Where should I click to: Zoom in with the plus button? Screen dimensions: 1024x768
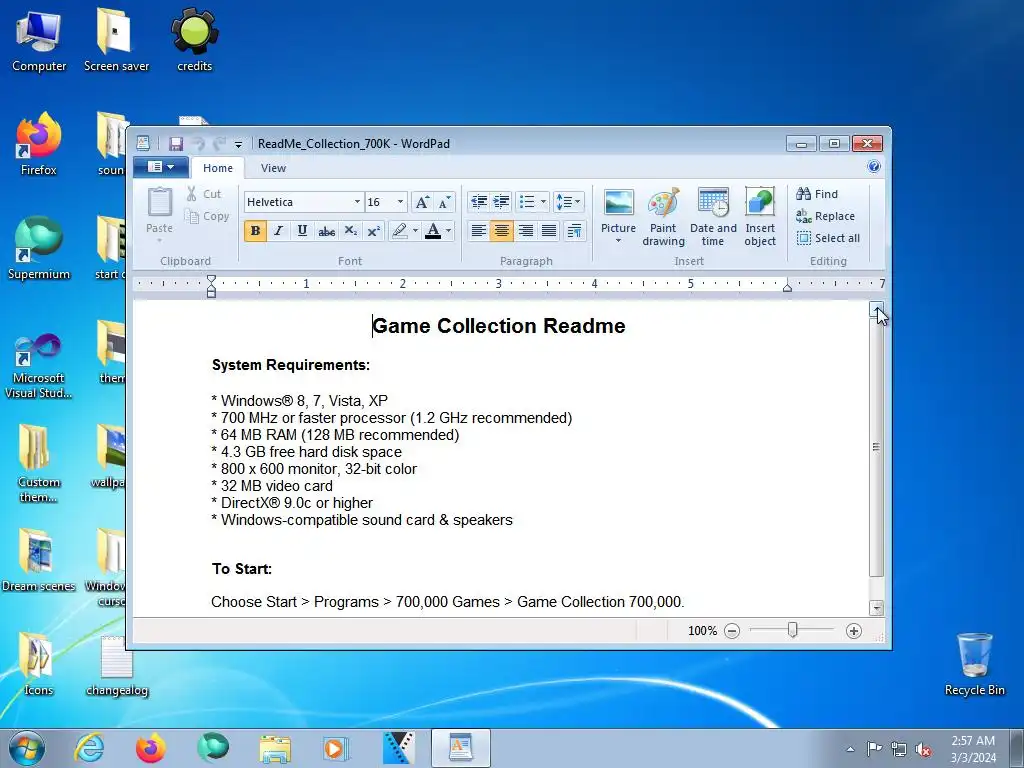(854, 631)
